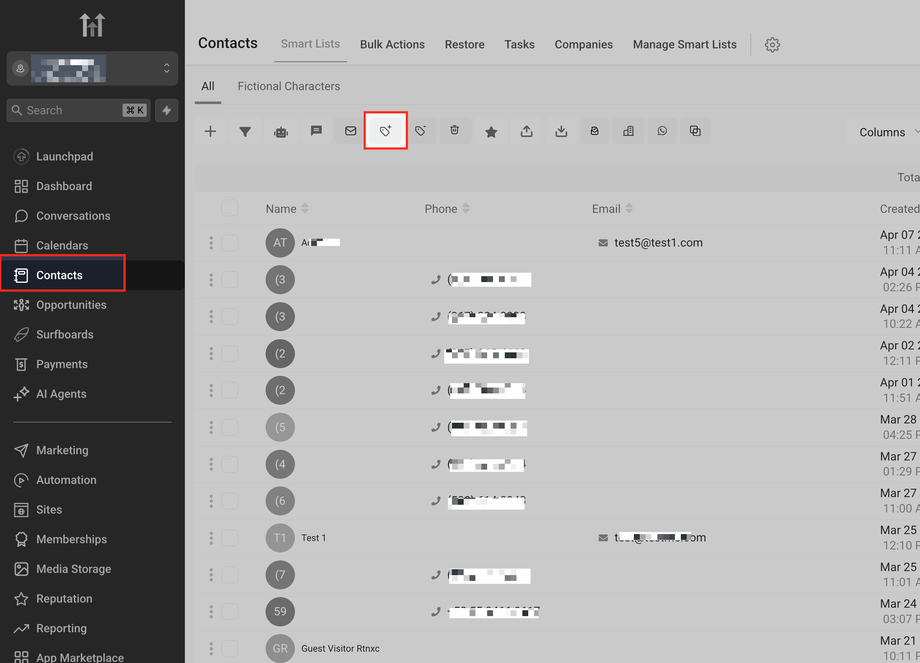Click the WhatsApp message icon
This screenshot has width=920, height=663.
pyautogui.click(x=662, y=131)
